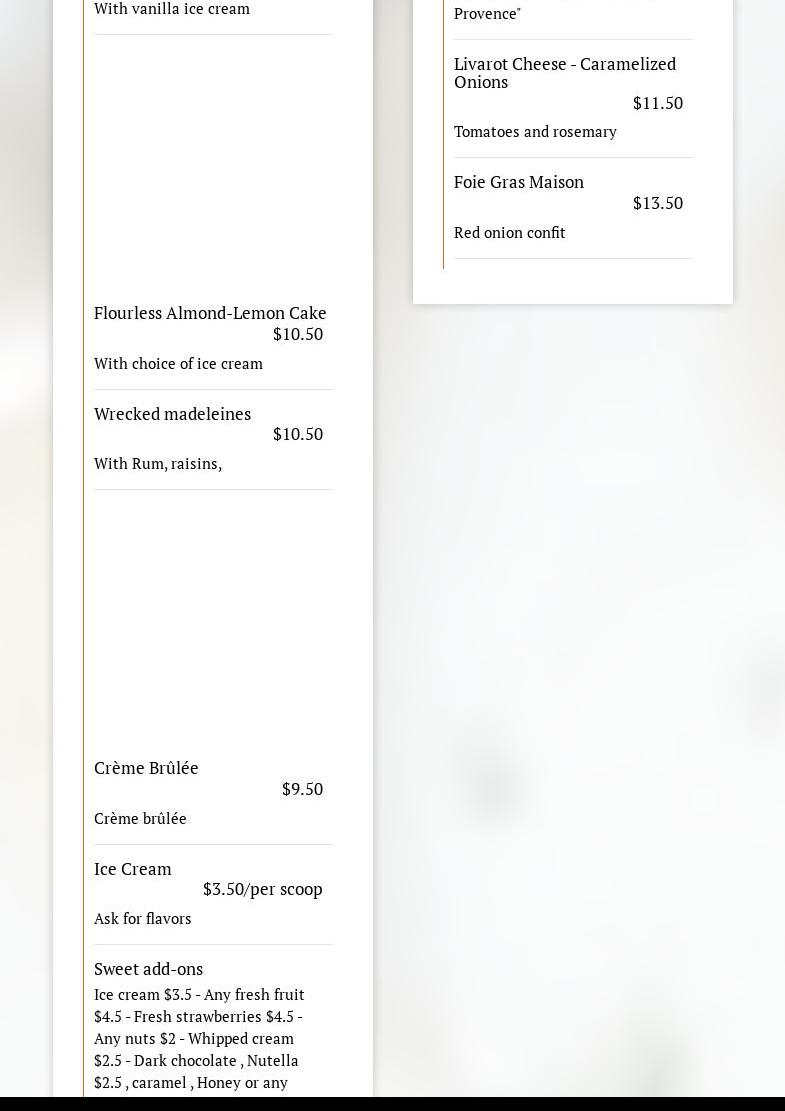785x1111 pixels.
Task: Click the Ice Cream item heading
Action: tap(133, 869)
